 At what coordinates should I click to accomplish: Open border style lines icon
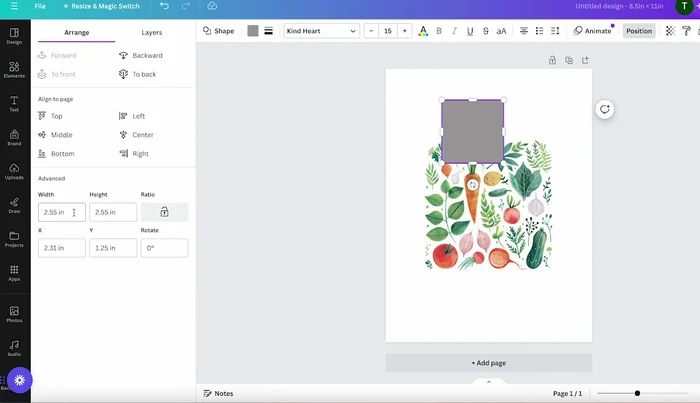[269, 31]
